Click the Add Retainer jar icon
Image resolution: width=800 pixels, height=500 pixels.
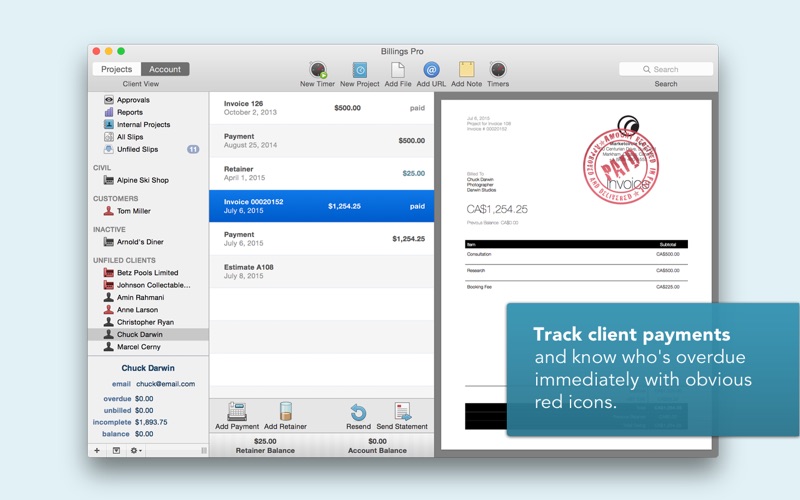pyautogui.click(x=286, y=411)
